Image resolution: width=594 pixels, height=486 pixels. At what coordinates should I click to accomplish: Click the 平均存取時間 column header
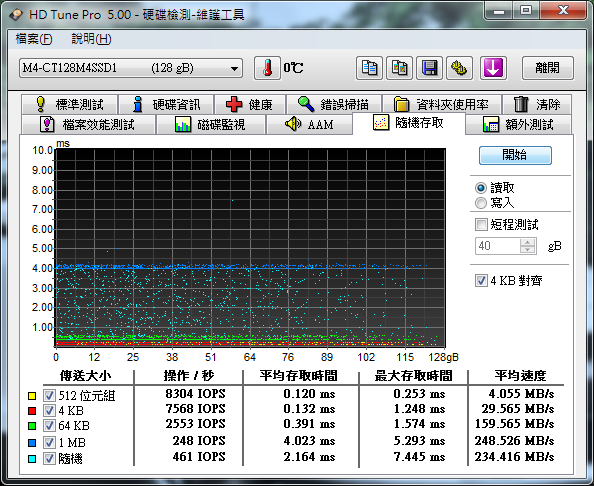[x=299, y=375]
